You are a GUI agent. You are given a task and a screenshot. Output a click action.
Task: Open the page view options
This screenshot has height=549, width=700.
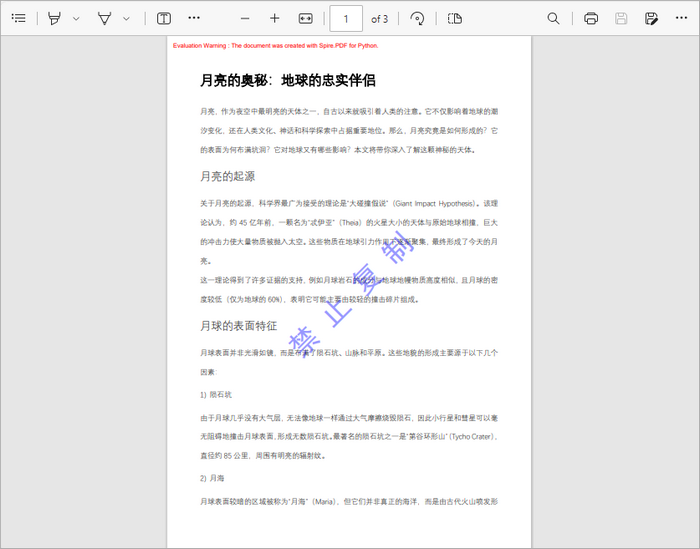455,19
